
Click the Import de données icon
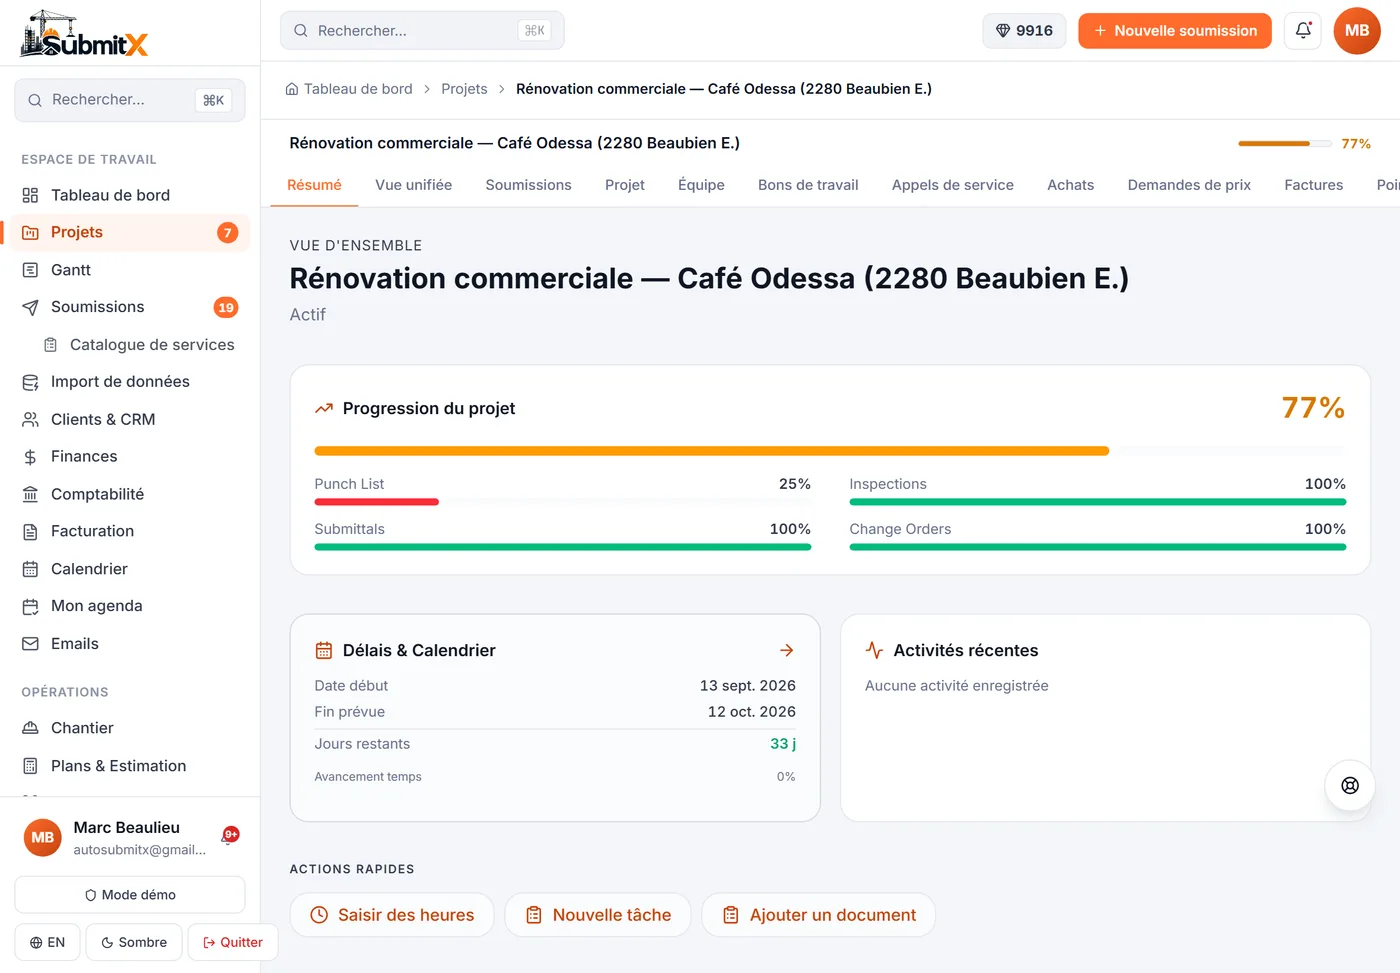[x=31, y=382]
